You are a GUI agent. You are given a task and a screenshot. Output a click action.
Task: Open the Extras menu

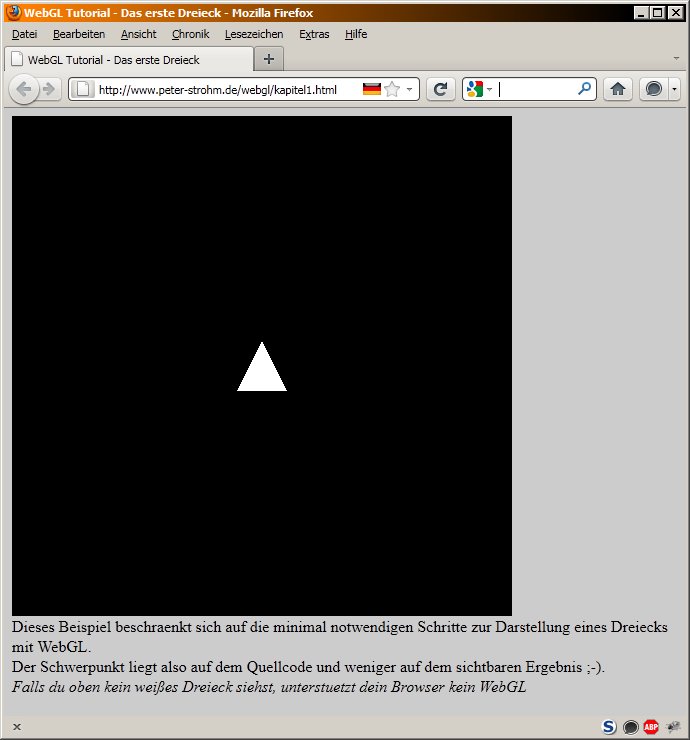(x=314, y=34)
